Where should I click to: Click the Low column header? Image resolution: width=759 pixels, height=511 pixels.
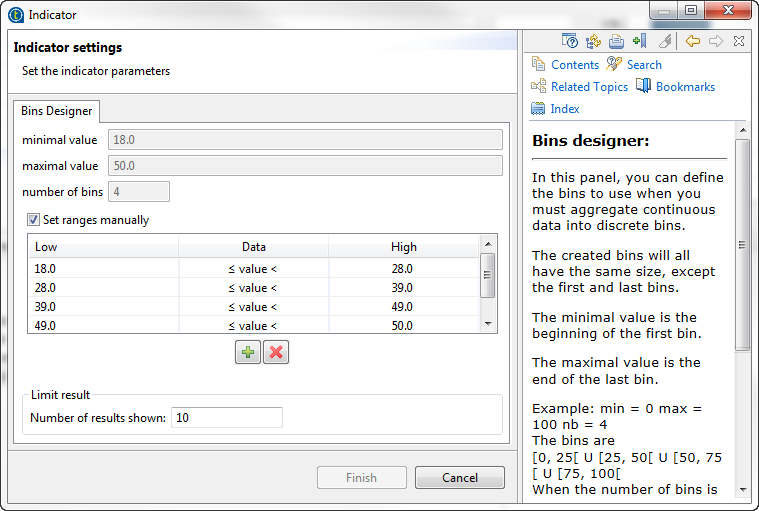(x=103, y=247)
